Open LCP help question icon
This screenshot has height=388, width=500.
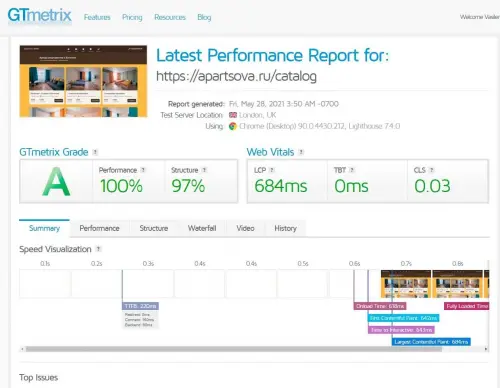point(272,170)
